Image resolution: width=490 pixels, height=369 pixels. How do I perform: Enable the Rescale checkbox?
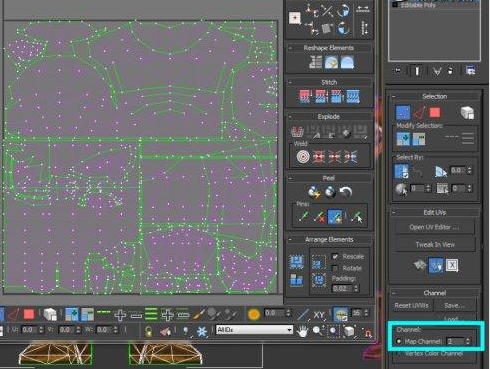[335, 256]
